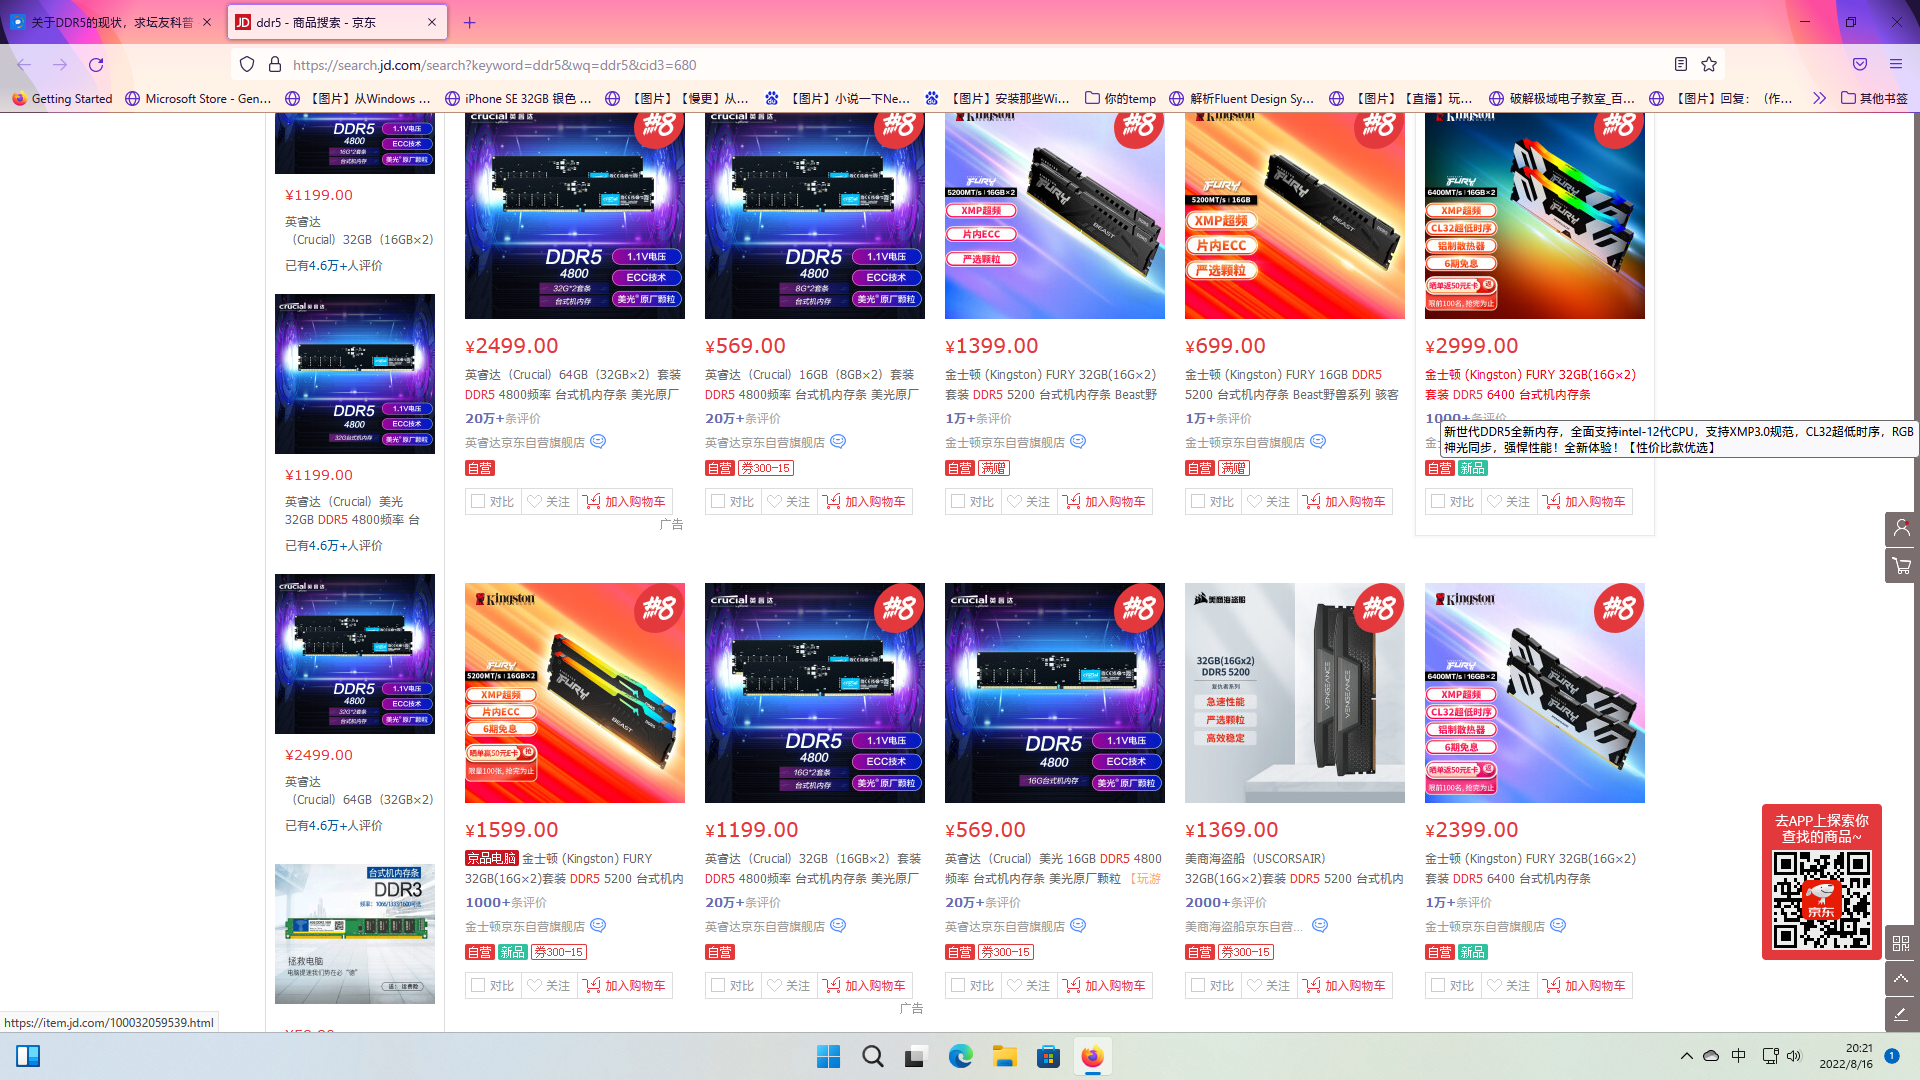Open the Corsair Vengeance product thumbnail

coord(1295,693)
